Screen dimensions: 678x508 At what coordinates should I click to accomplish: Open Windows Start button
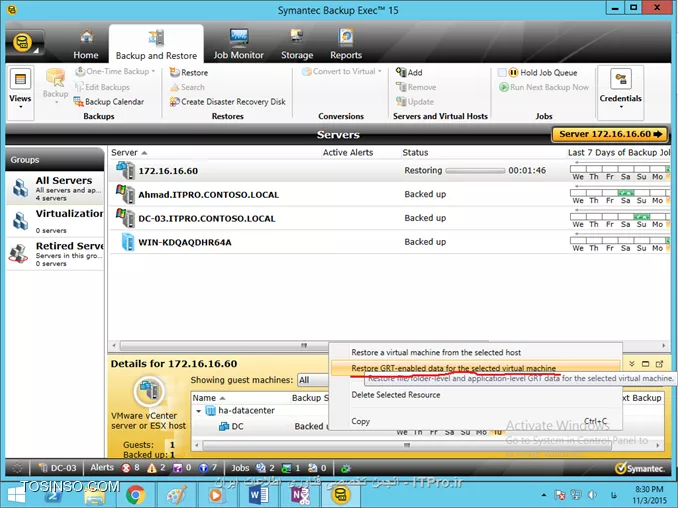pyautogui.click(x=16, y=495)
